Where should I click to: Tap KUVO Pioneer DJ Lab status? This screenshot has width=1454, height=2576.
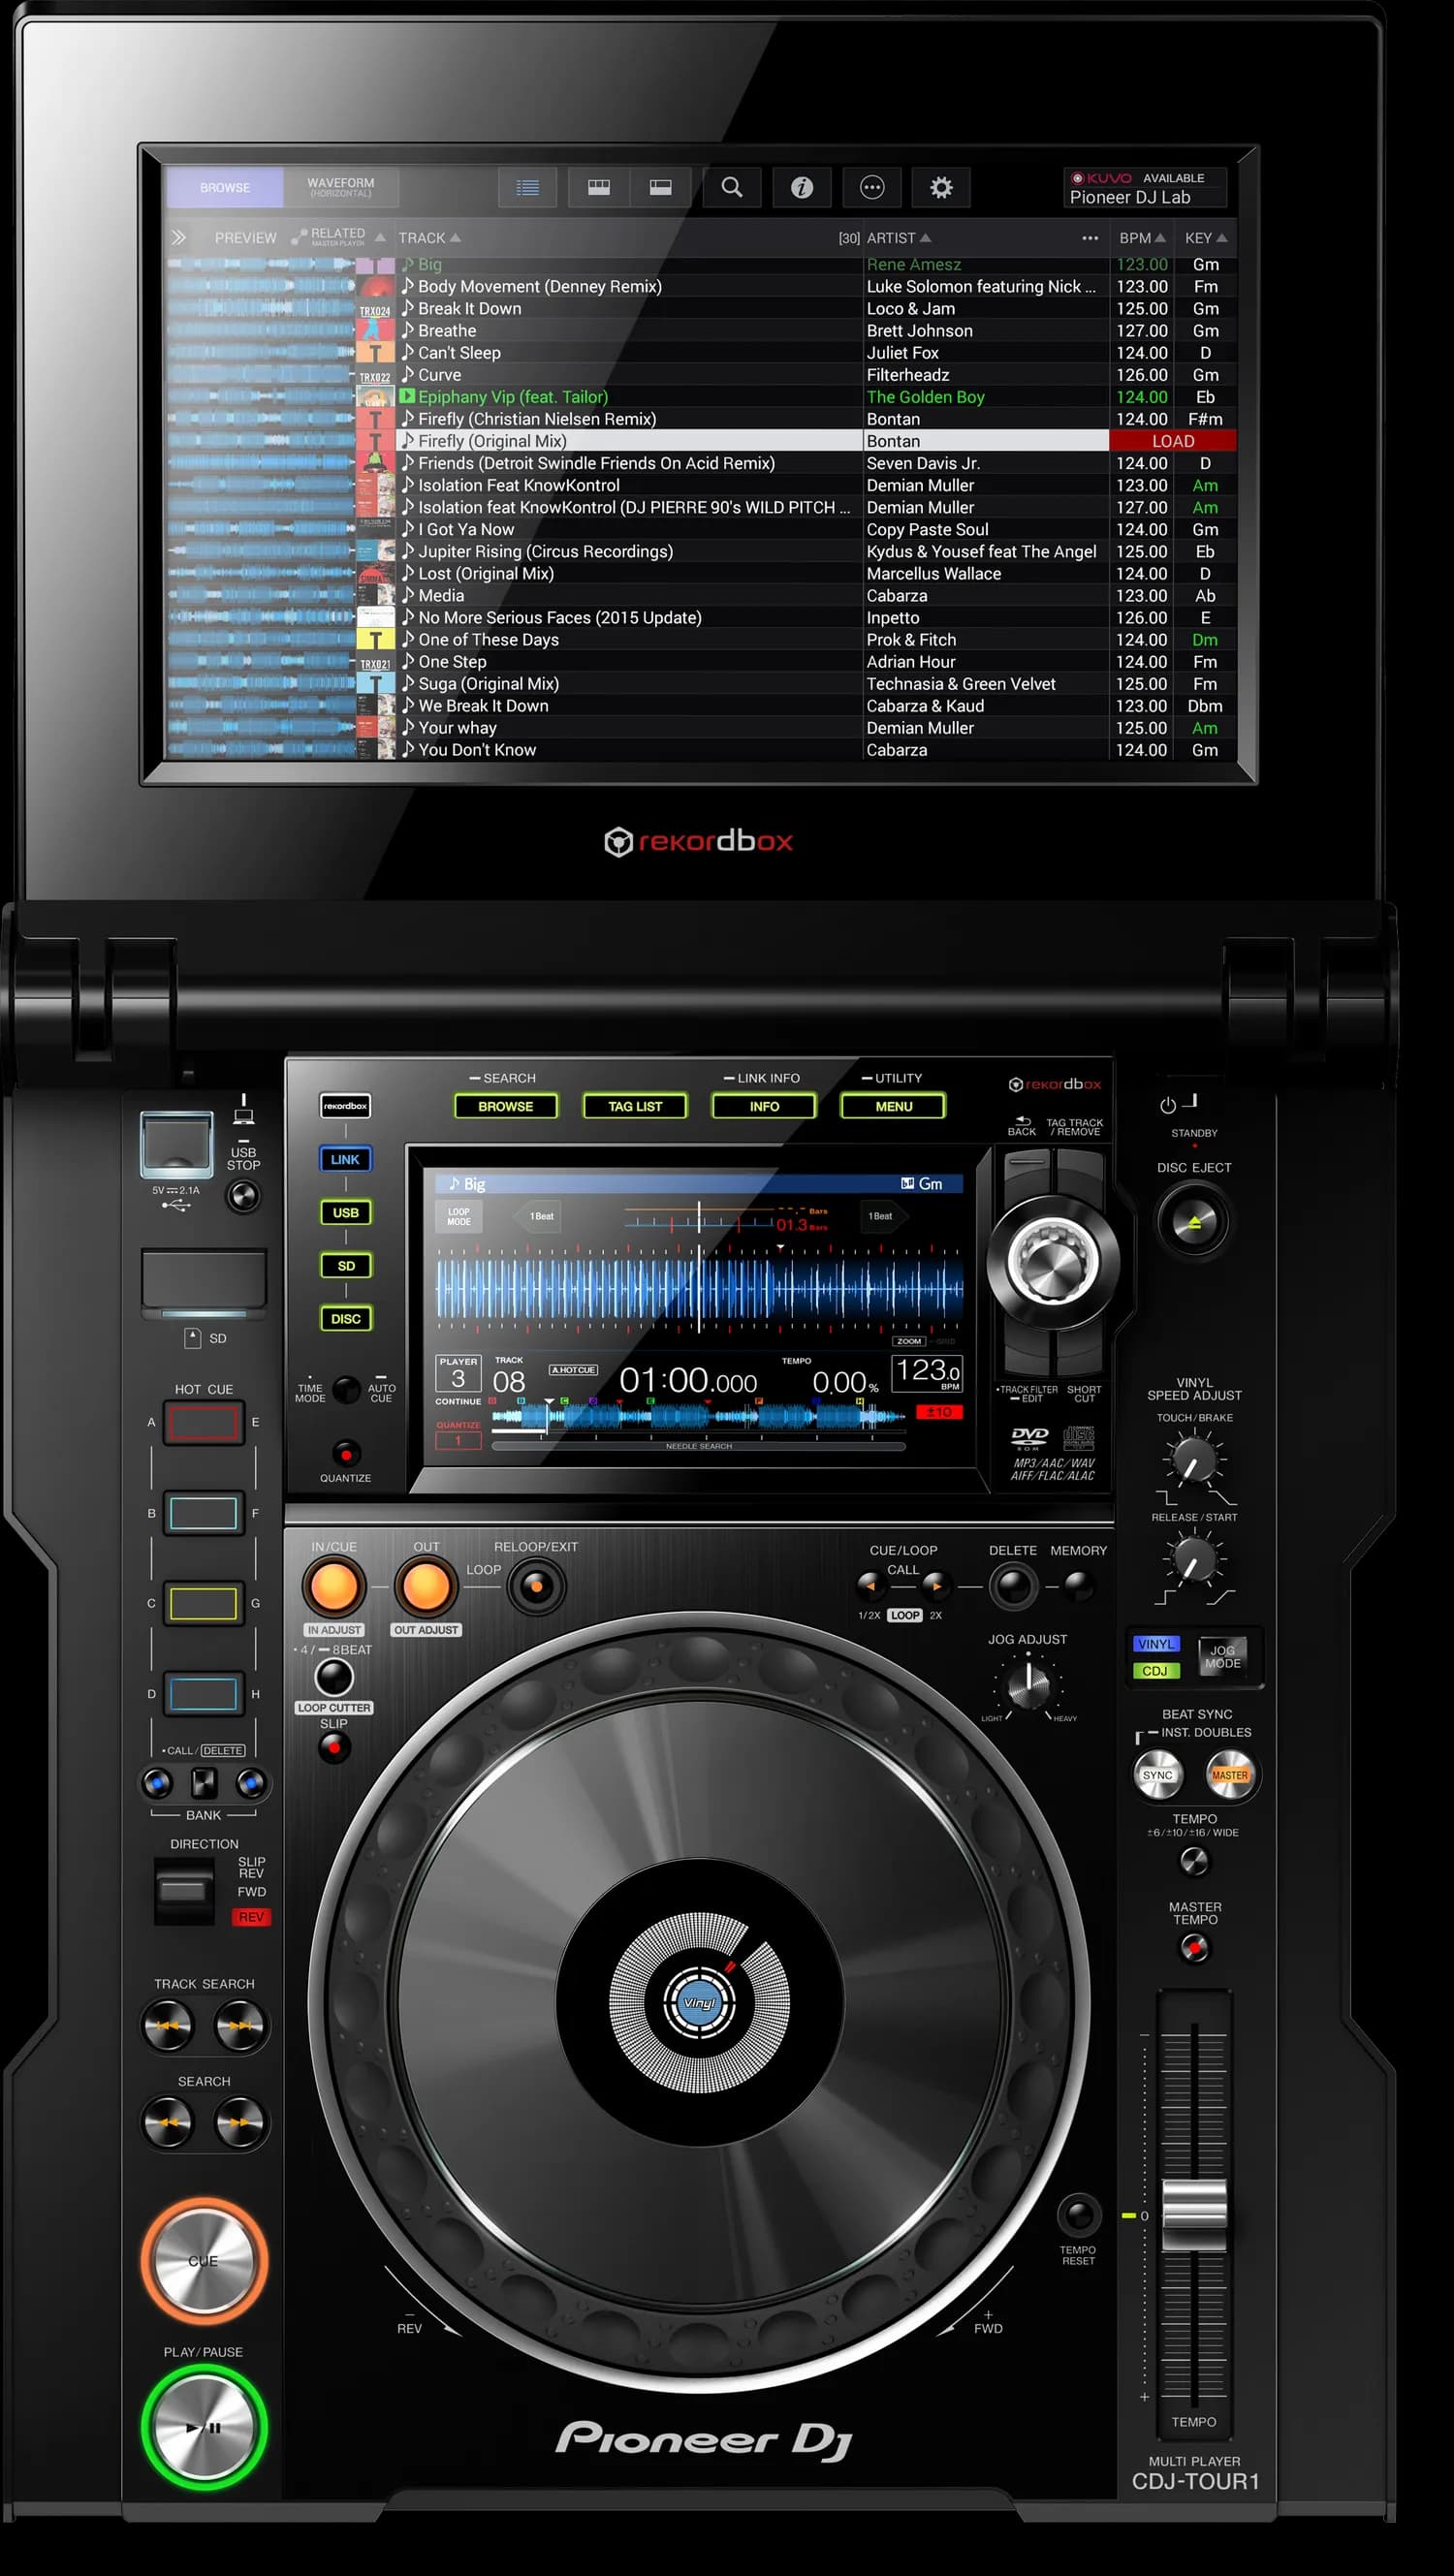(1145, 188)
